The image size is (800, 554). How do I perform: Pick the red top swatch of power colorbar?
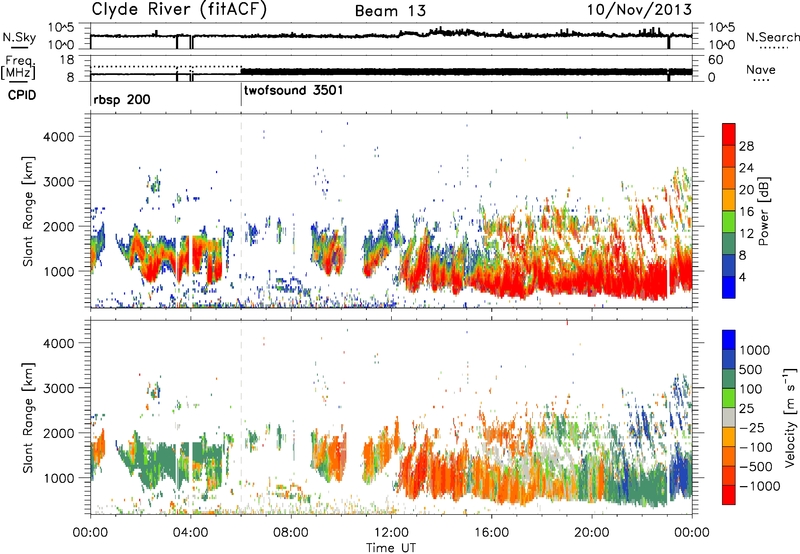(729, 135)
